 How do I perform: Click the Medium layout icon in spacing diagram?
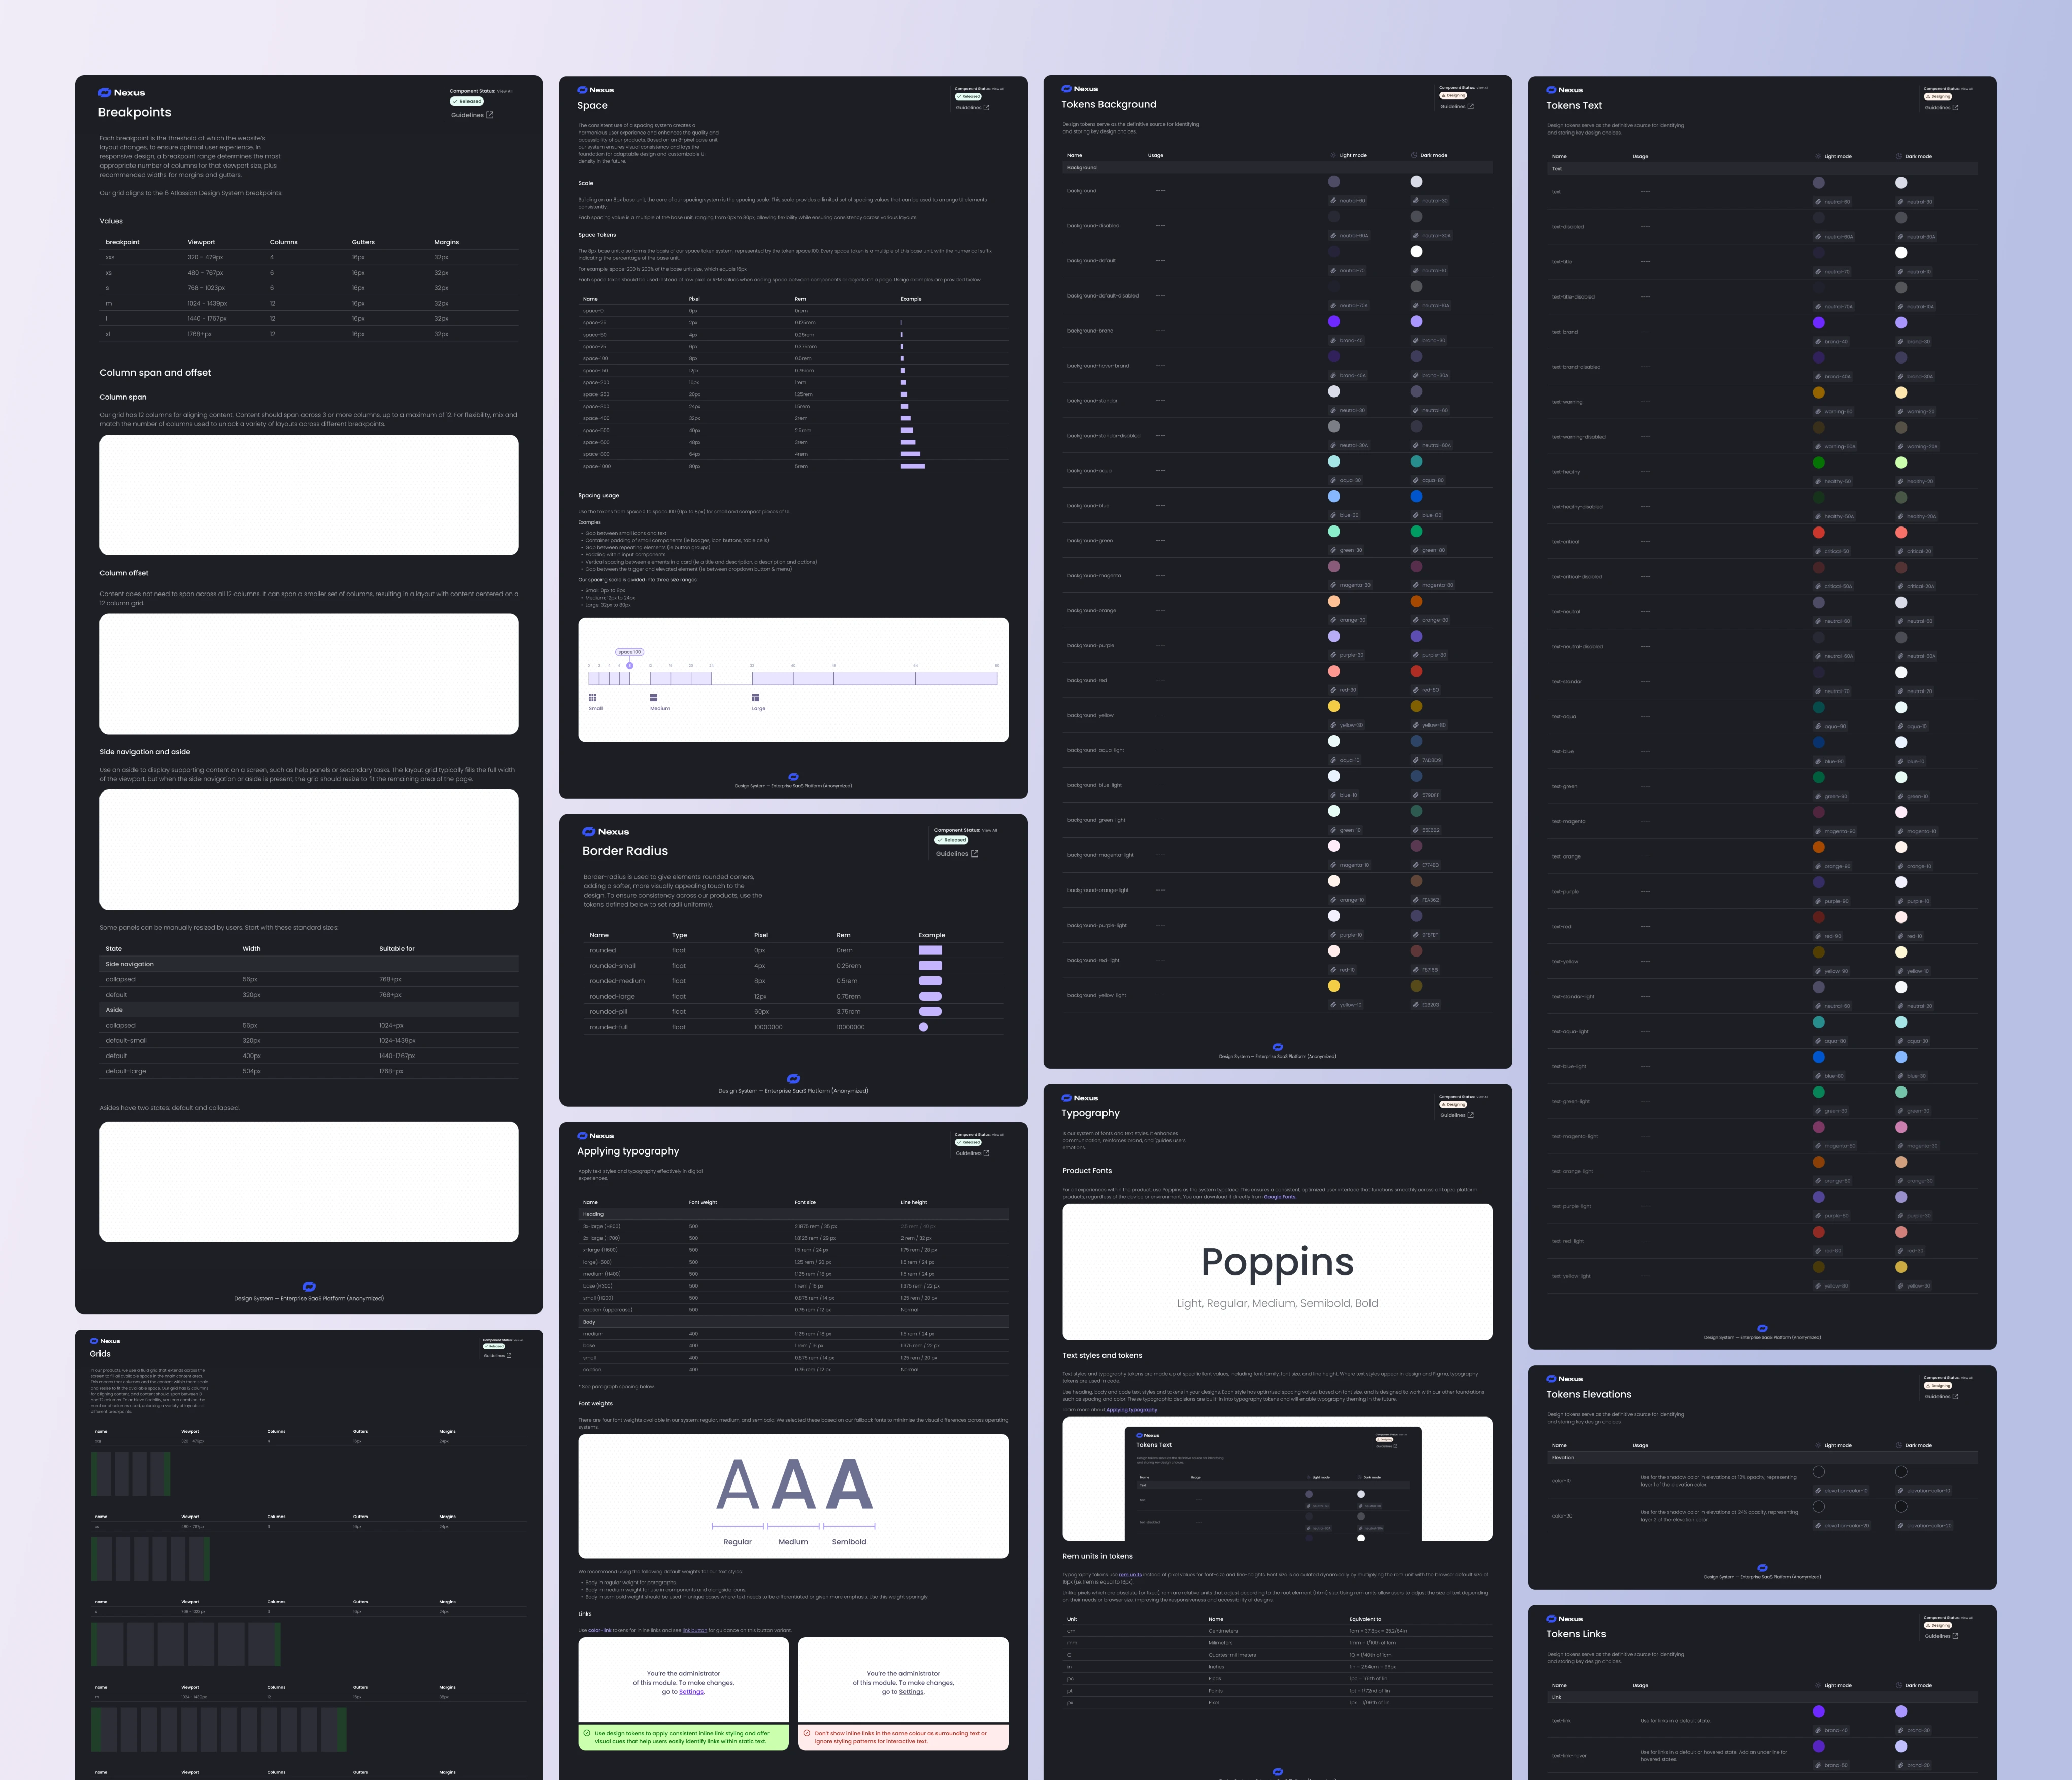pyautogui.click(x=654, y=698)
